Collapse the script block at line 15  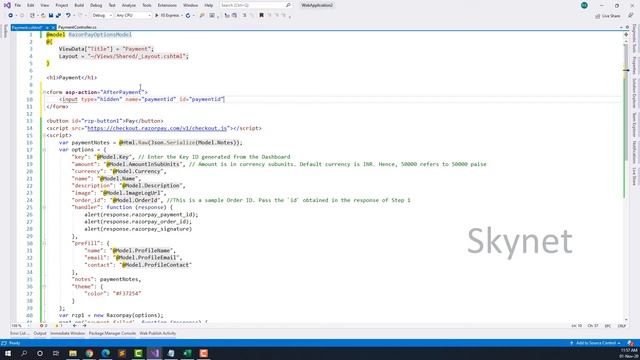(44, 136)
